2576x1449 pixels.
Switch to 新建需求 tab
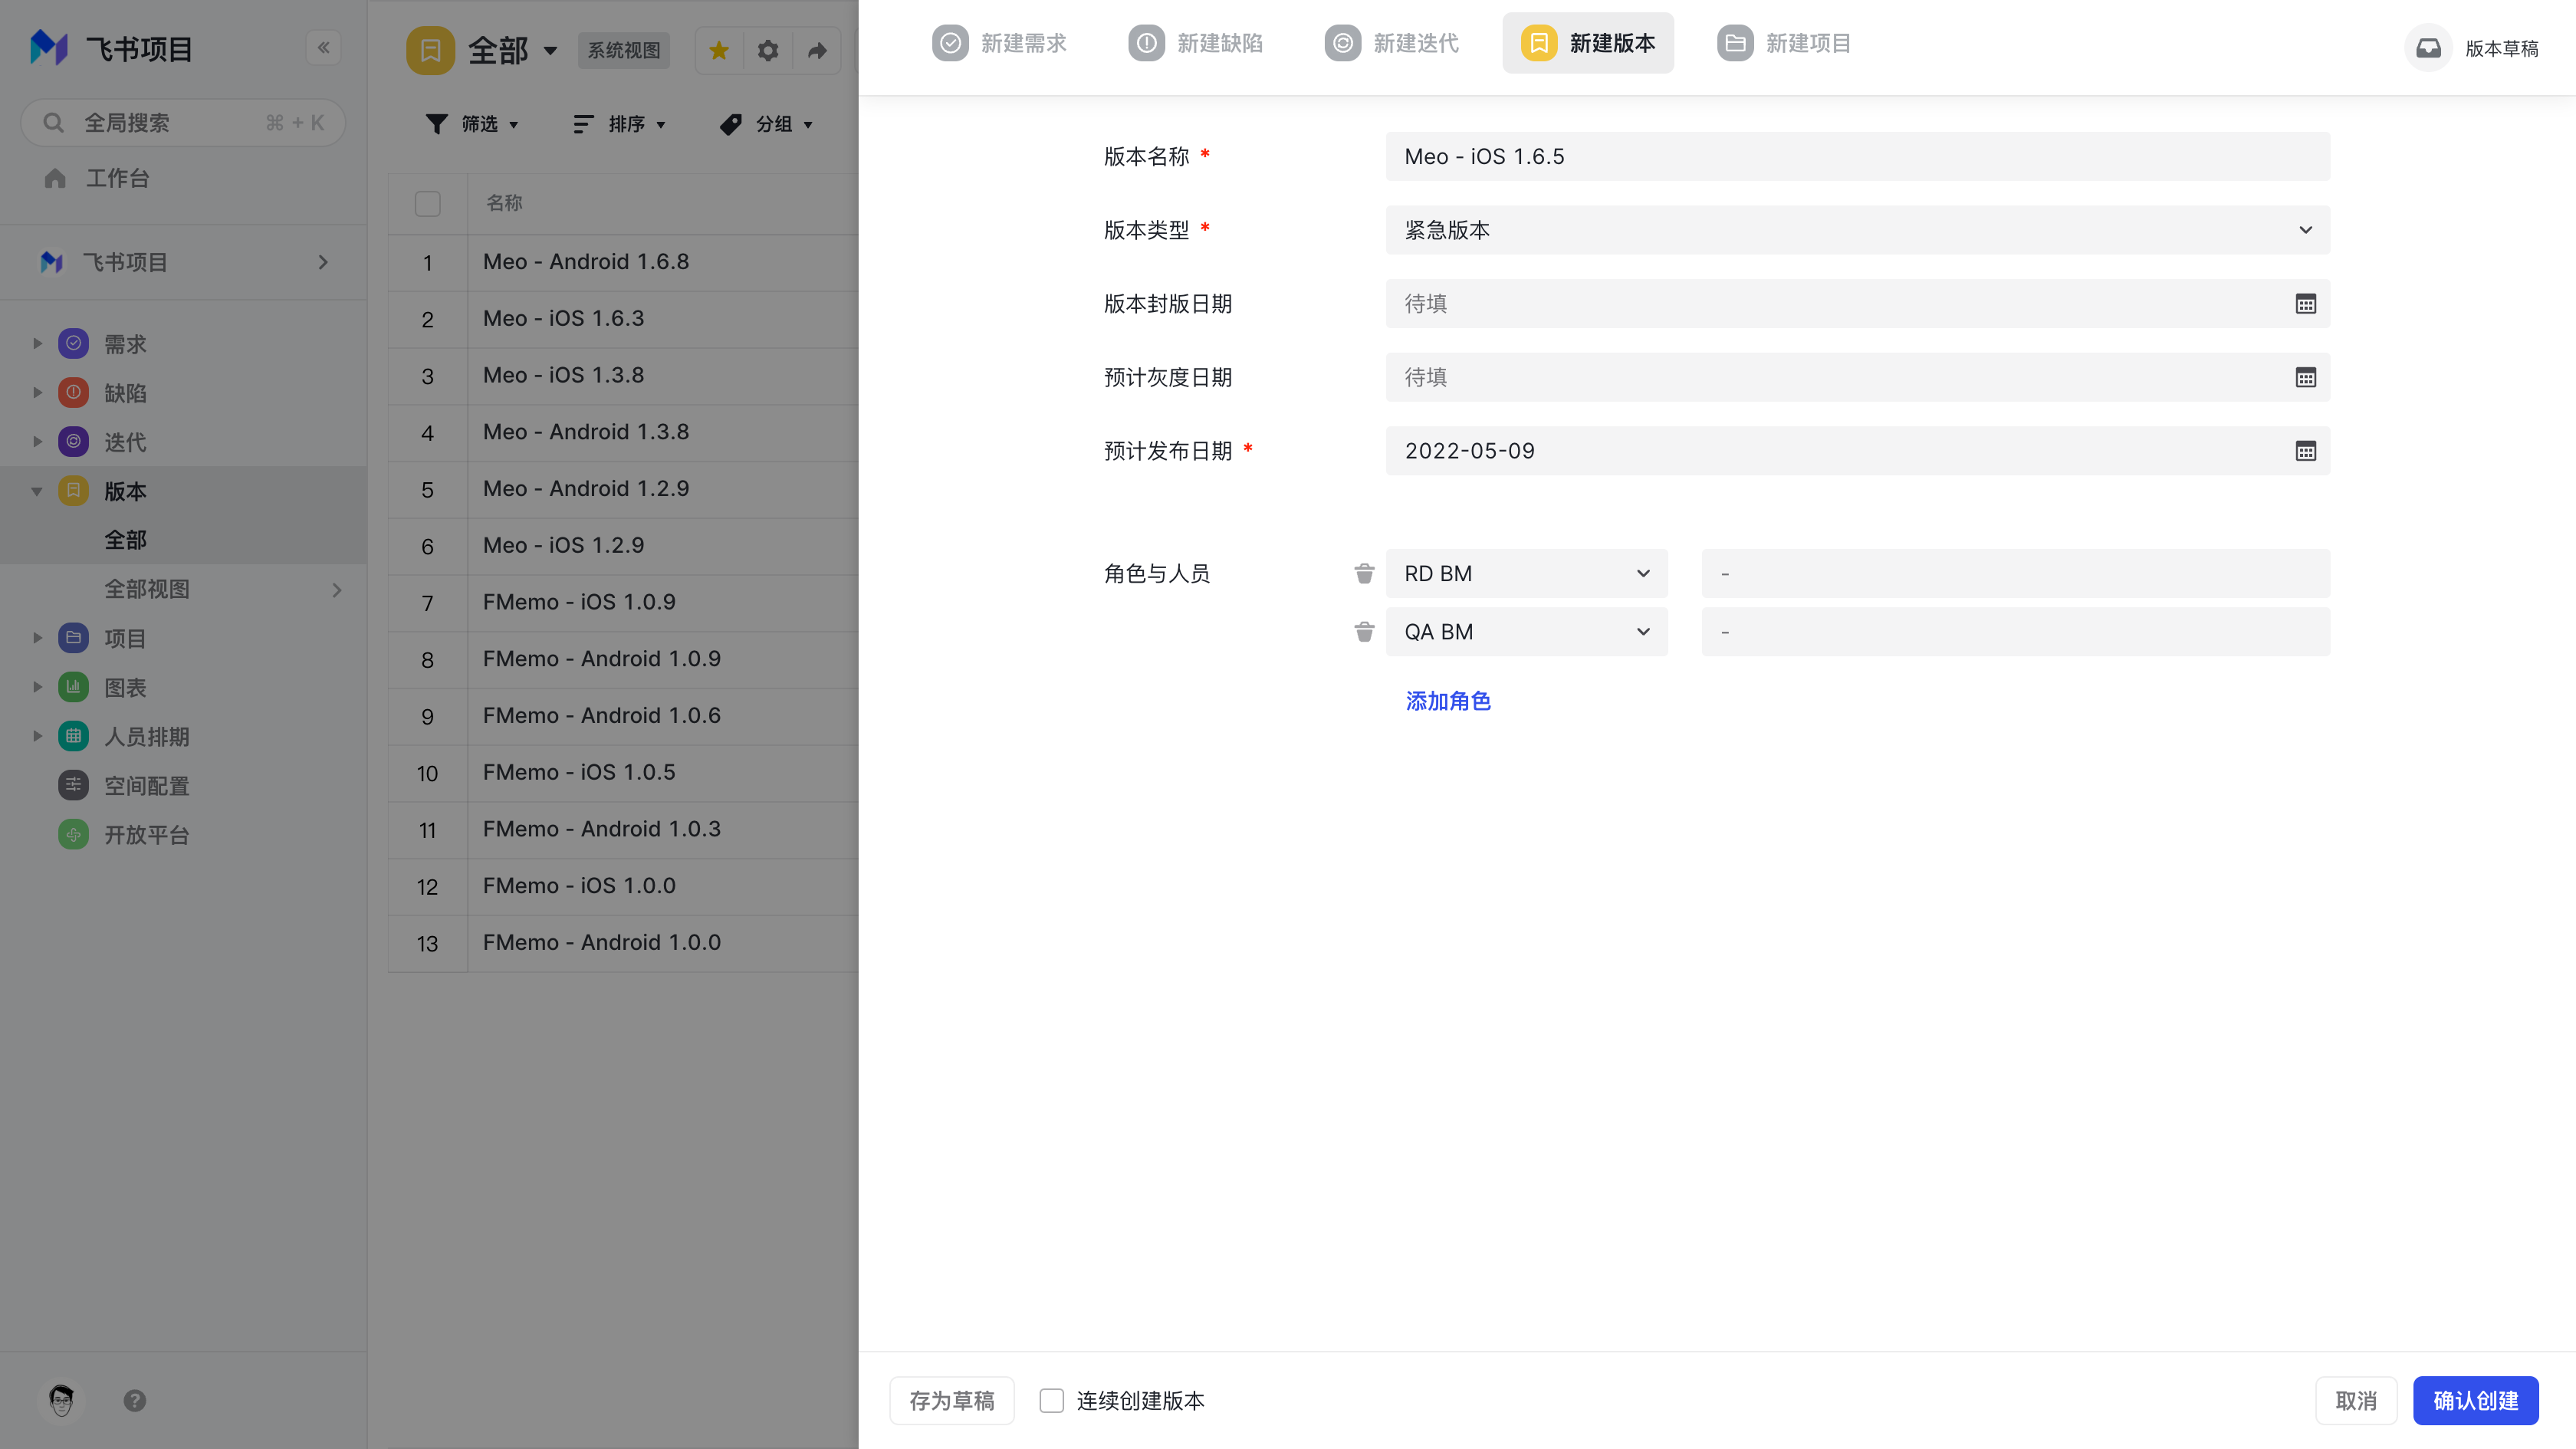click(x=999, y=43)
